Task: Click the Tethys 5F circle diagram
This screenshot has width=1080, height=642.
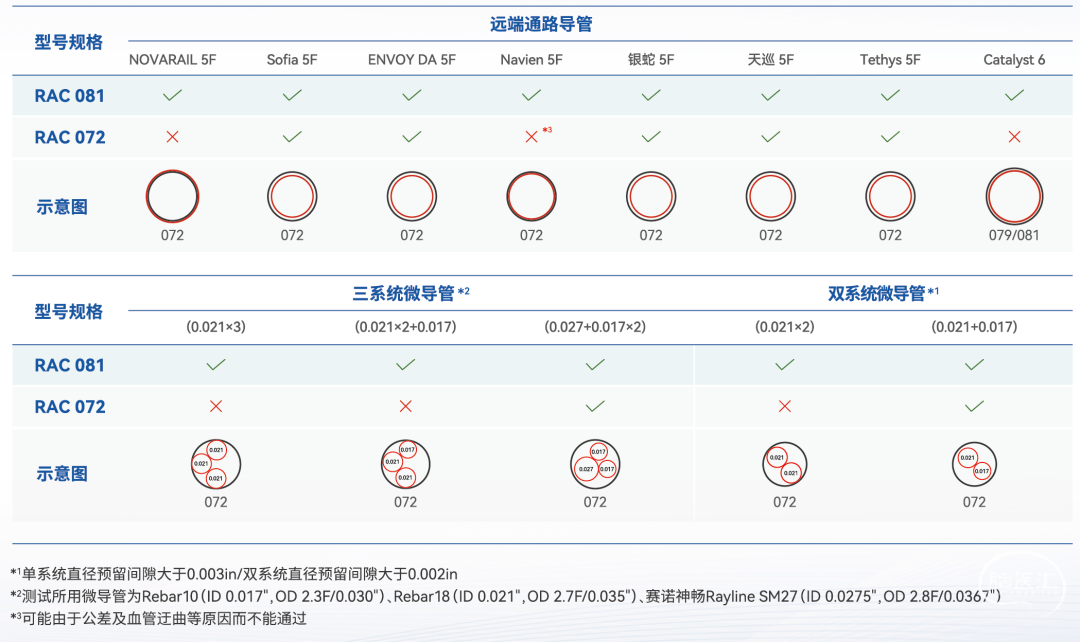Action: click(890, 196)
